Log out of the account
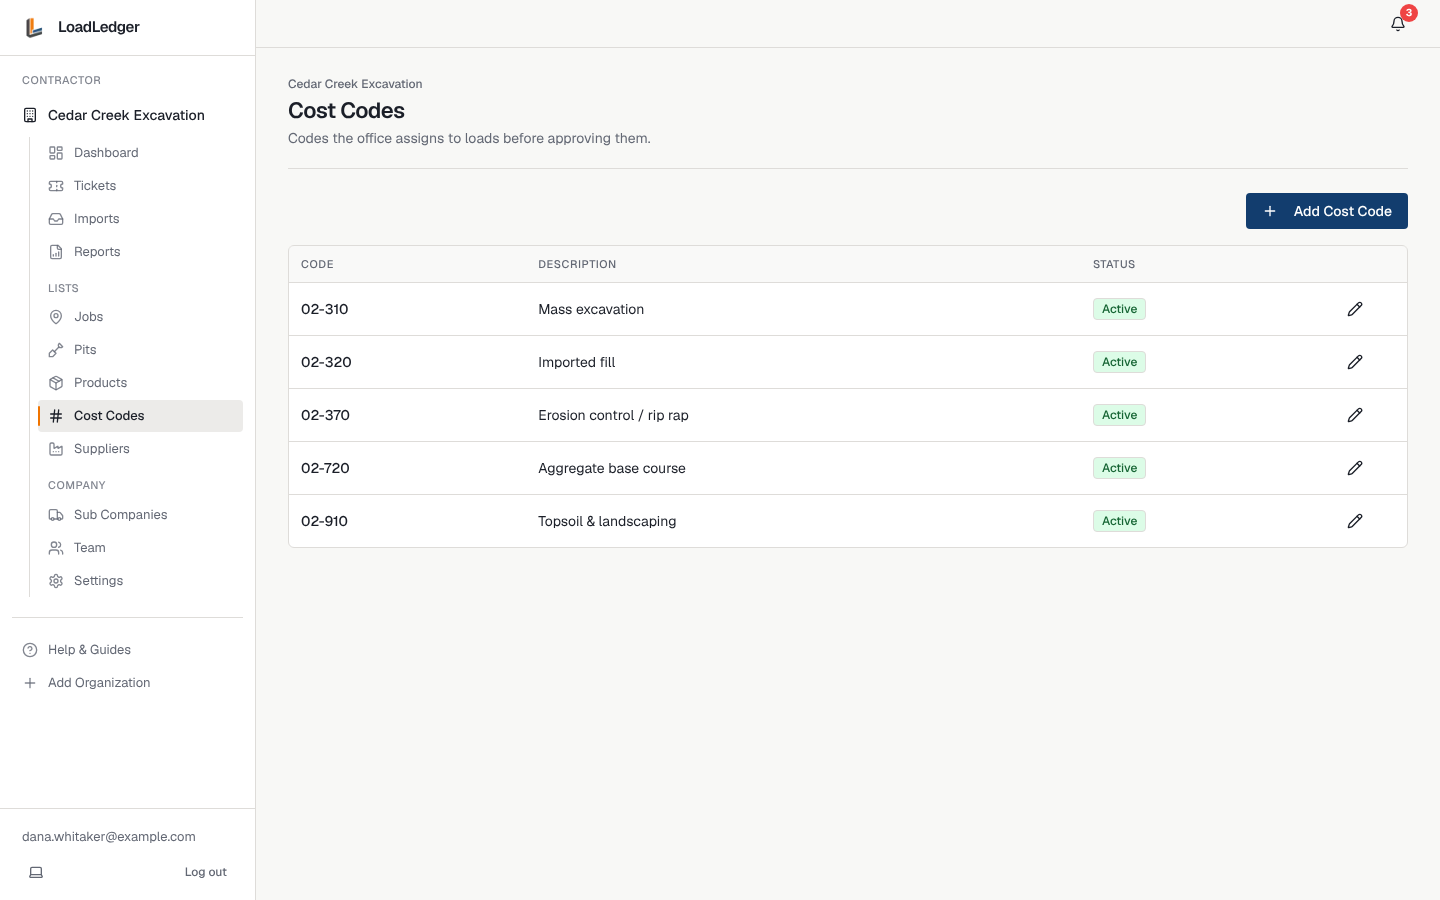Image resolution: width=1440 pixels, height=900 pixels. [x=205, y=872]
